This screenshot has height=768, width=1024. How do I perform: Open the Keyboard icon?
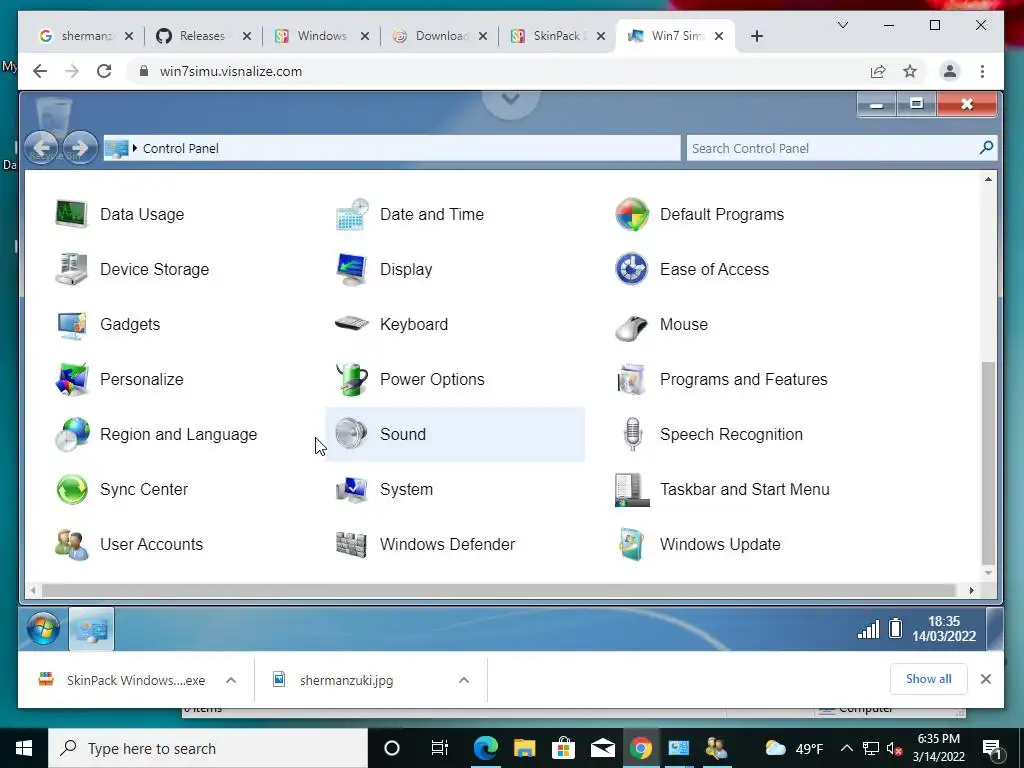tap(352, 323)
